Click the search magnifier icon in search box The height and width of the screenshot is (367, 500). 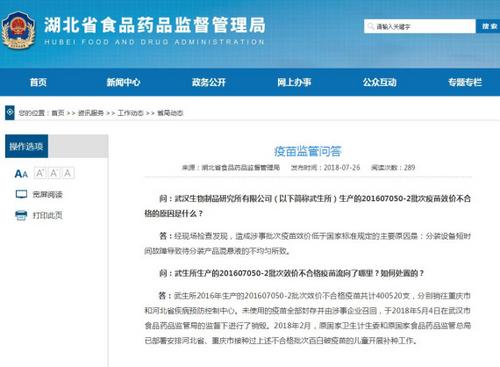[x=370, y=26]
